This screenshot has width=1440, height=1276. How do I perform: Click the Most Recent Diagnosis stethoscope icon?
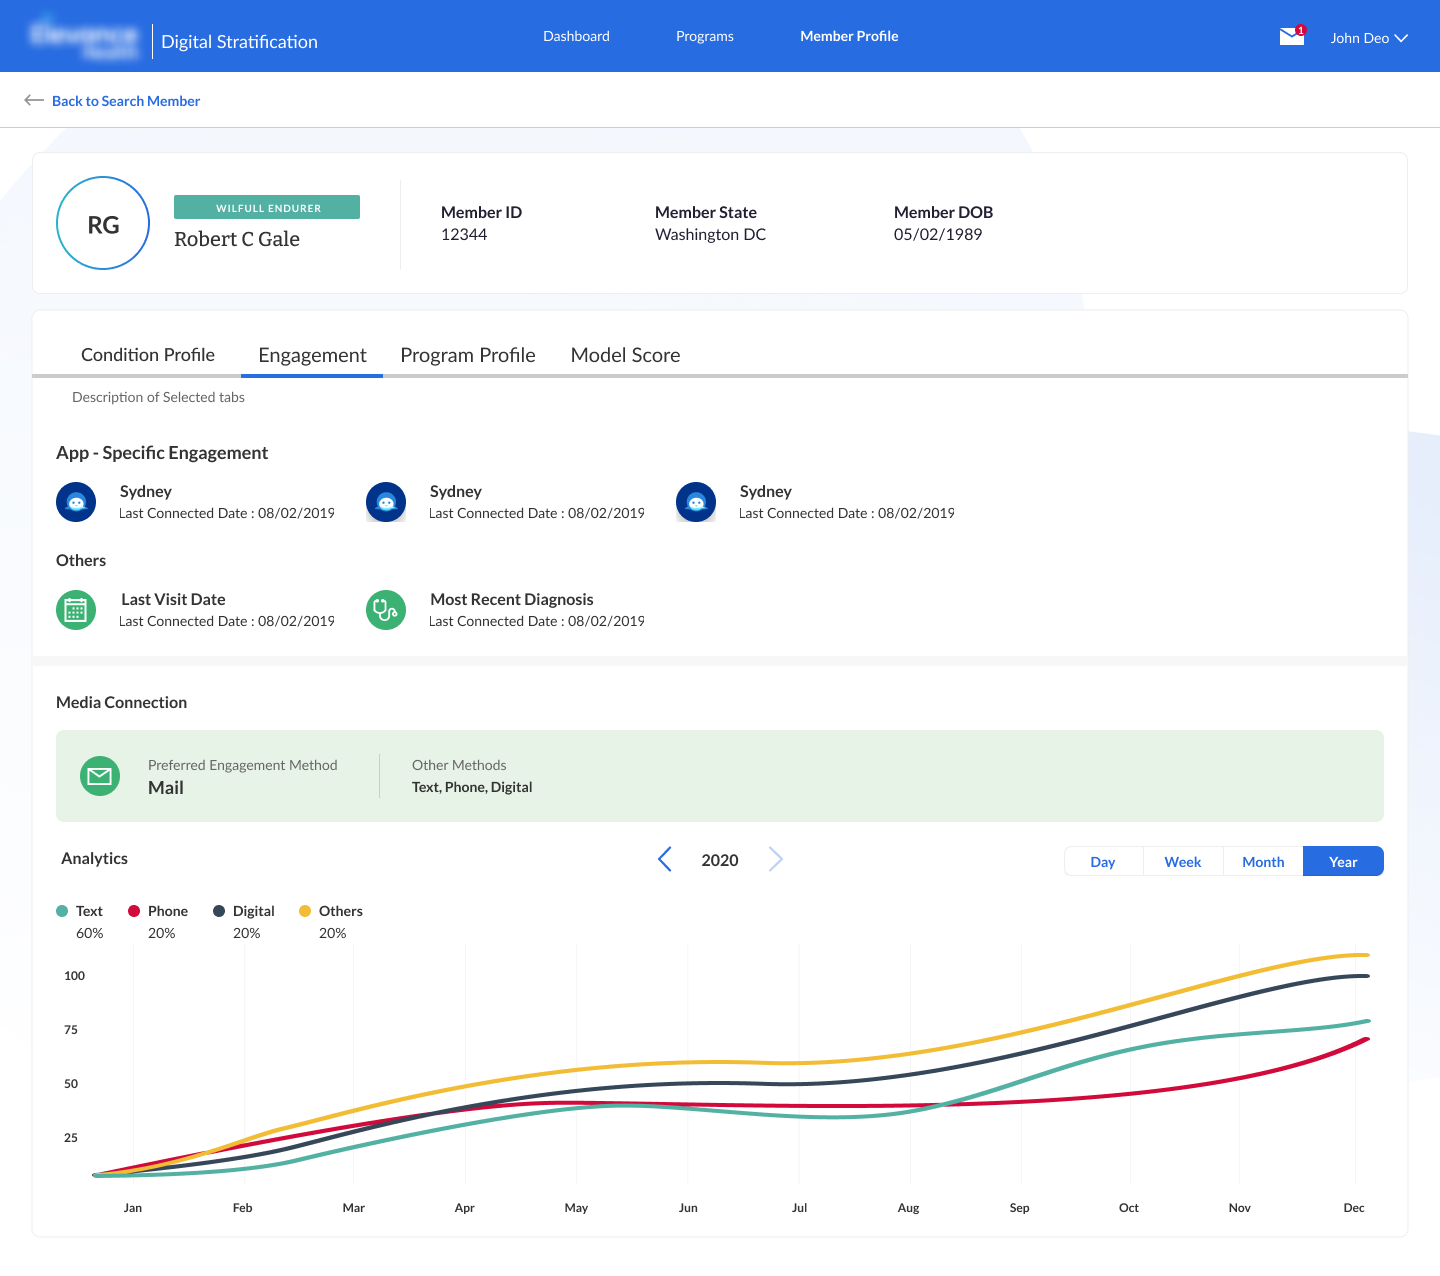click(x=386, y=609)
